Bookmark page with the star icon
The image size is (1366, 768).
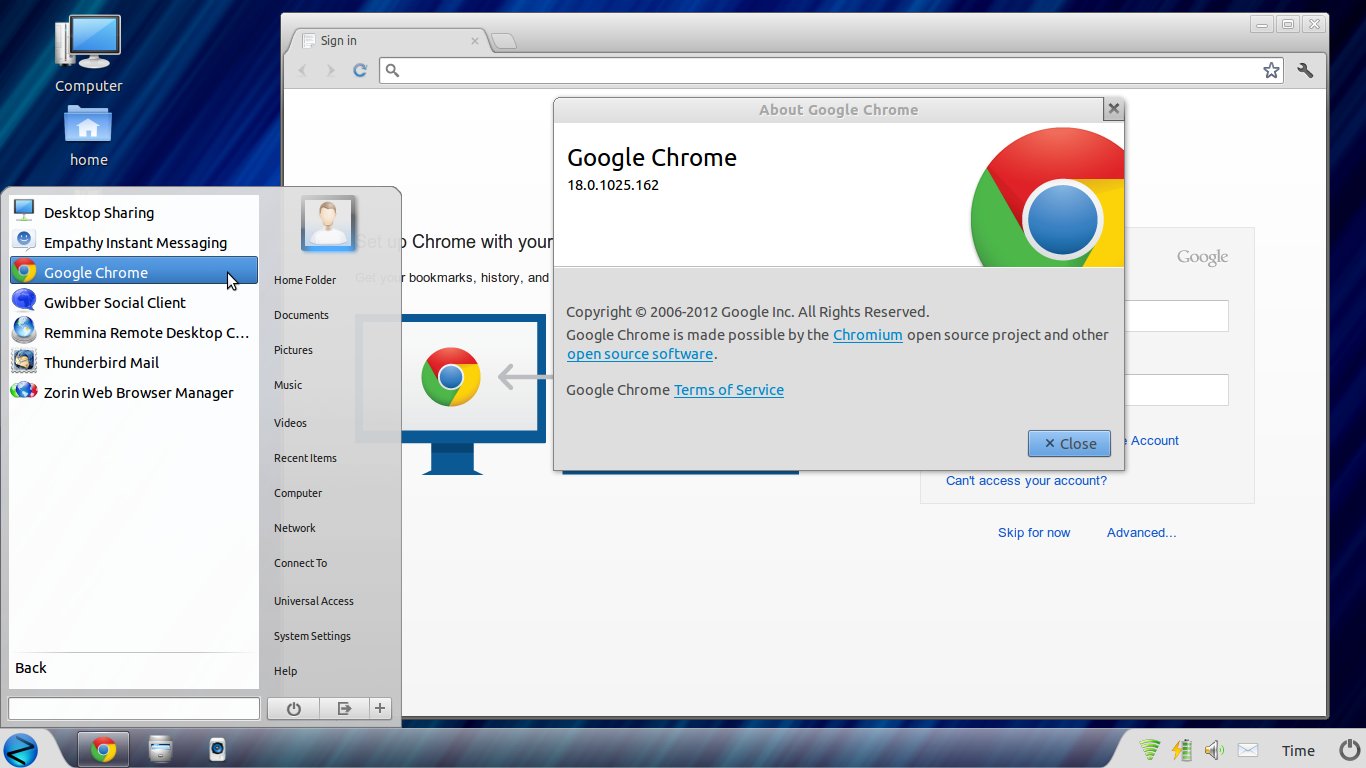coord(1271,70)
